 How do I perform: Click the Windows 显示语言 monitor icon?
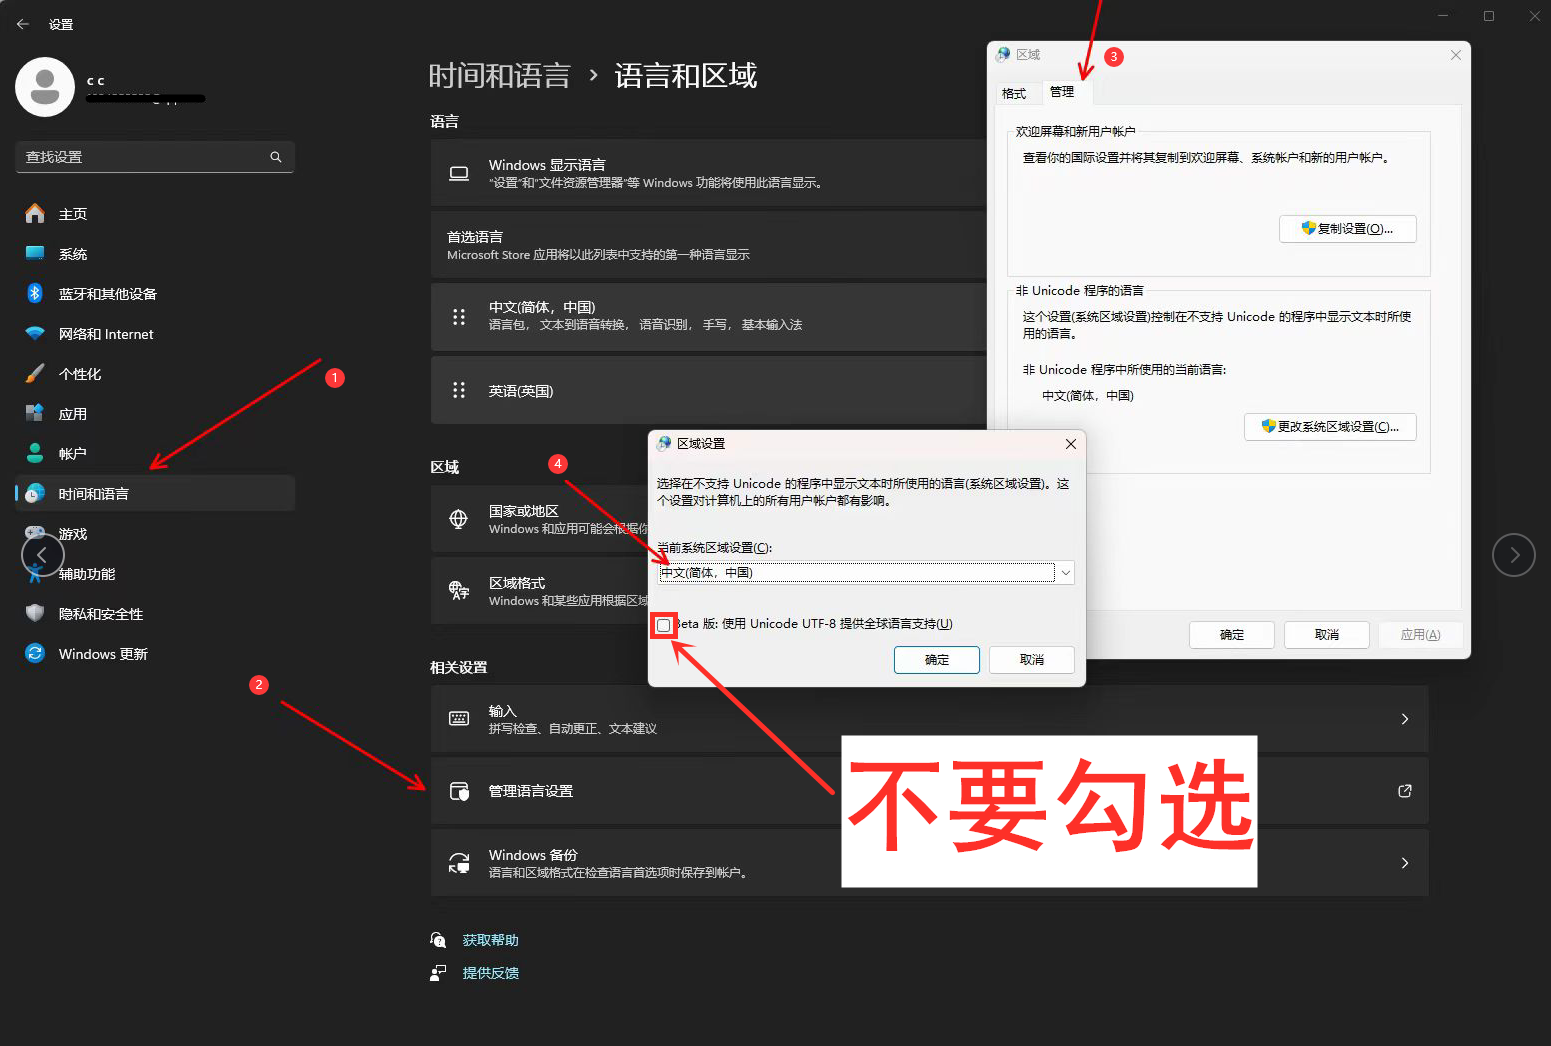[x=459, y=173]
